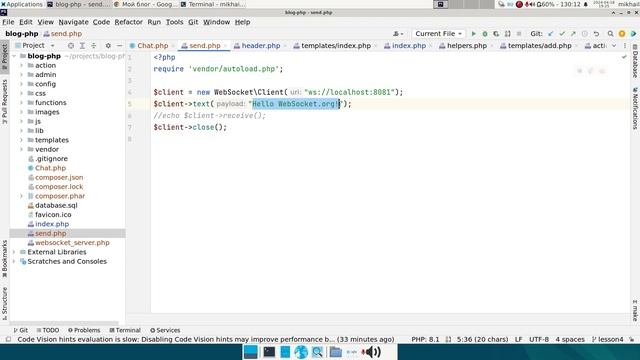Open Pull Requests side tab

(4, 102)
